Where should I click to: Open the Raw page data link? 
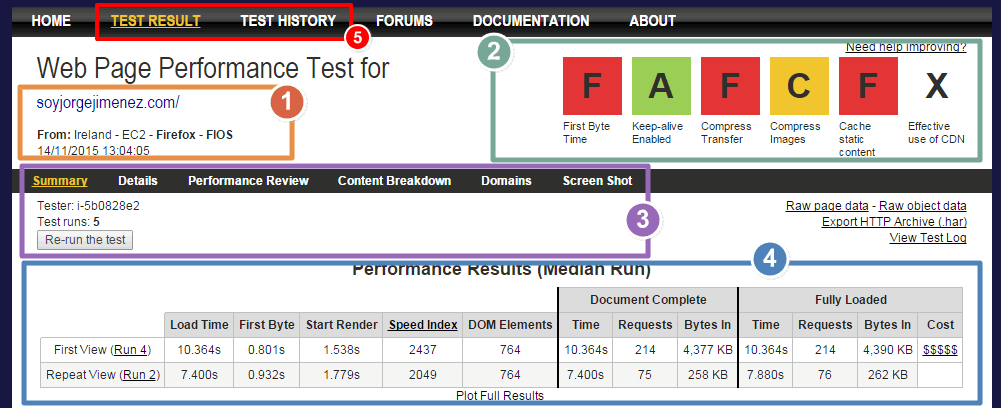click(827, 206)
